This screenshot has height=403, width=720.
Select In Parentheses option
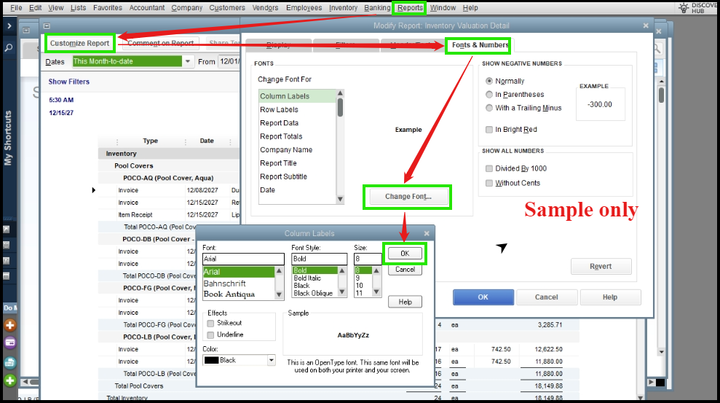point(489,94)
